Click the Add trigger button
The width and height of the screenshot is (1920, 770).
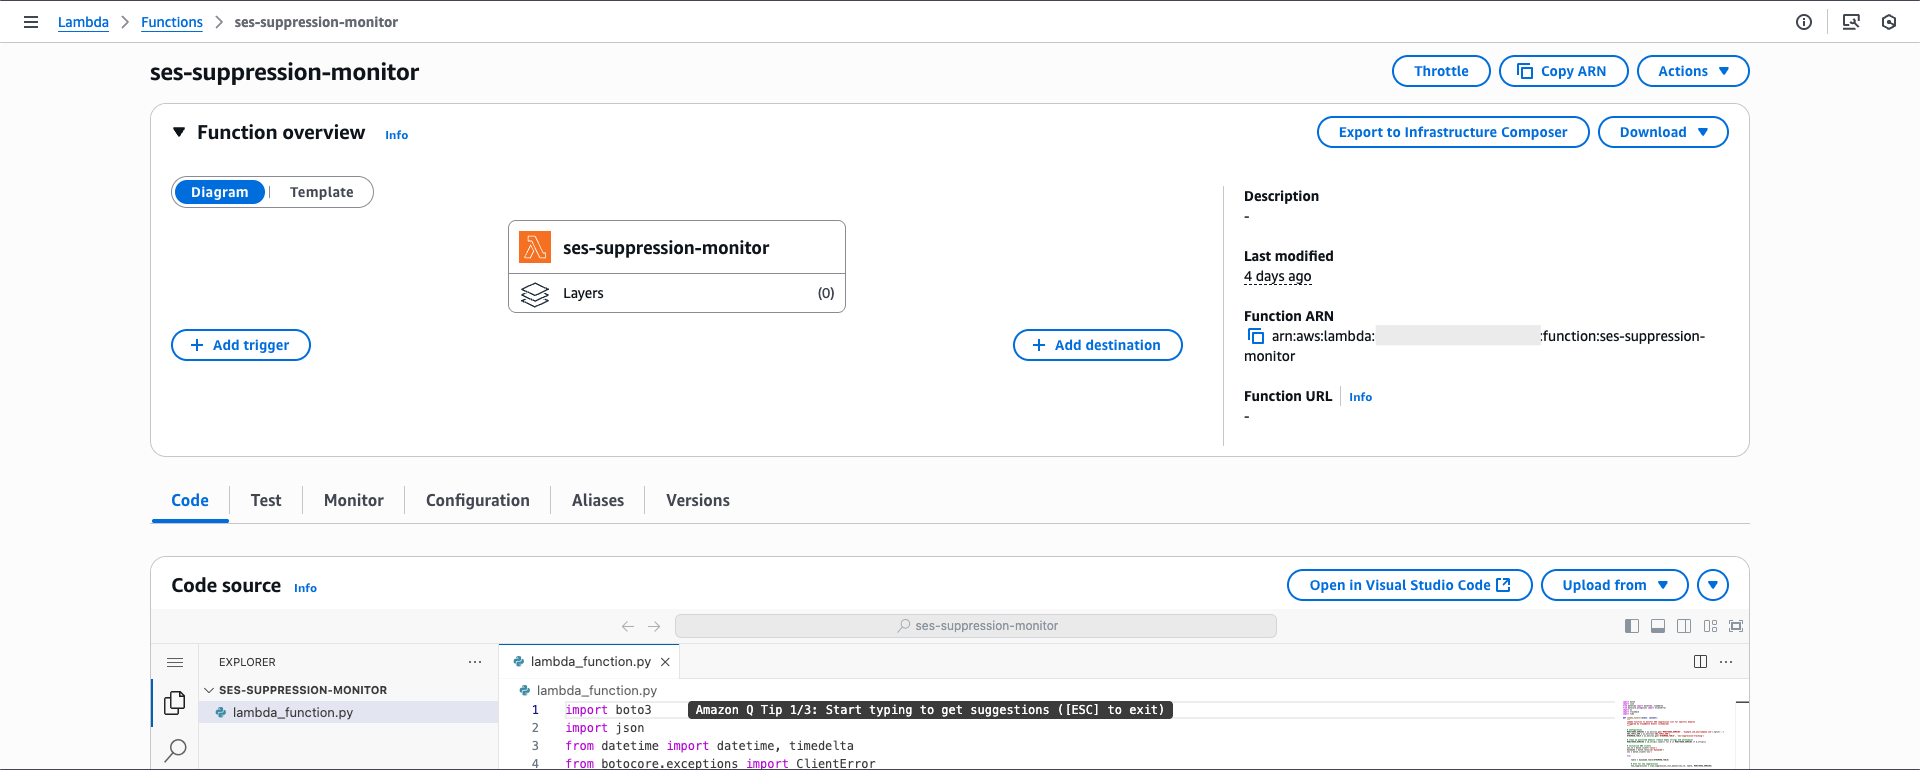pos(241,345)
